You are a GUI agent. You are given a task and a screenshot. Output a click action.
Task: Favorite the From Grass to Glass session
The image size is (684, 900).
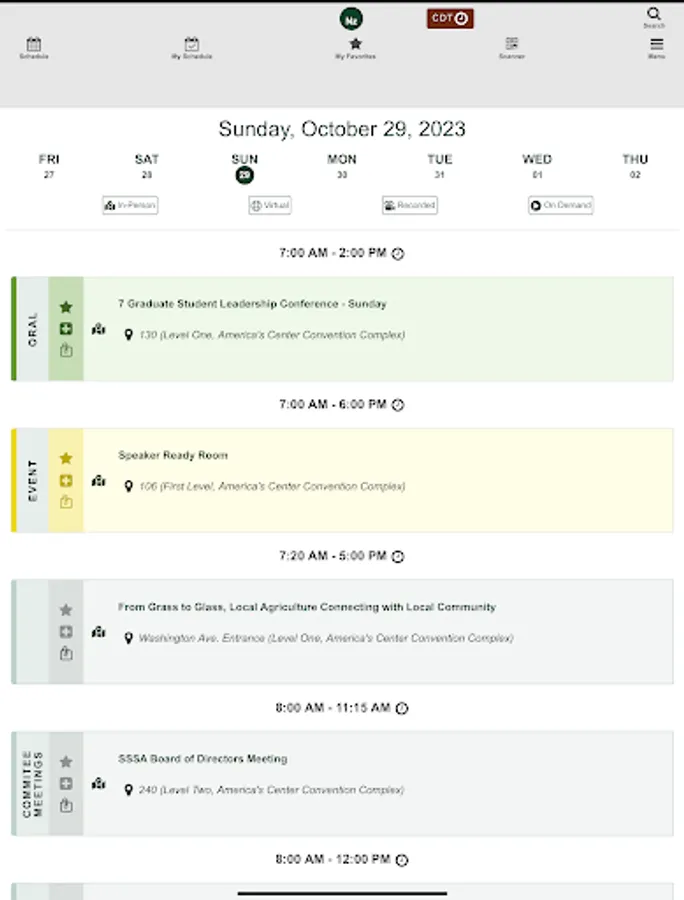[66, 610]
